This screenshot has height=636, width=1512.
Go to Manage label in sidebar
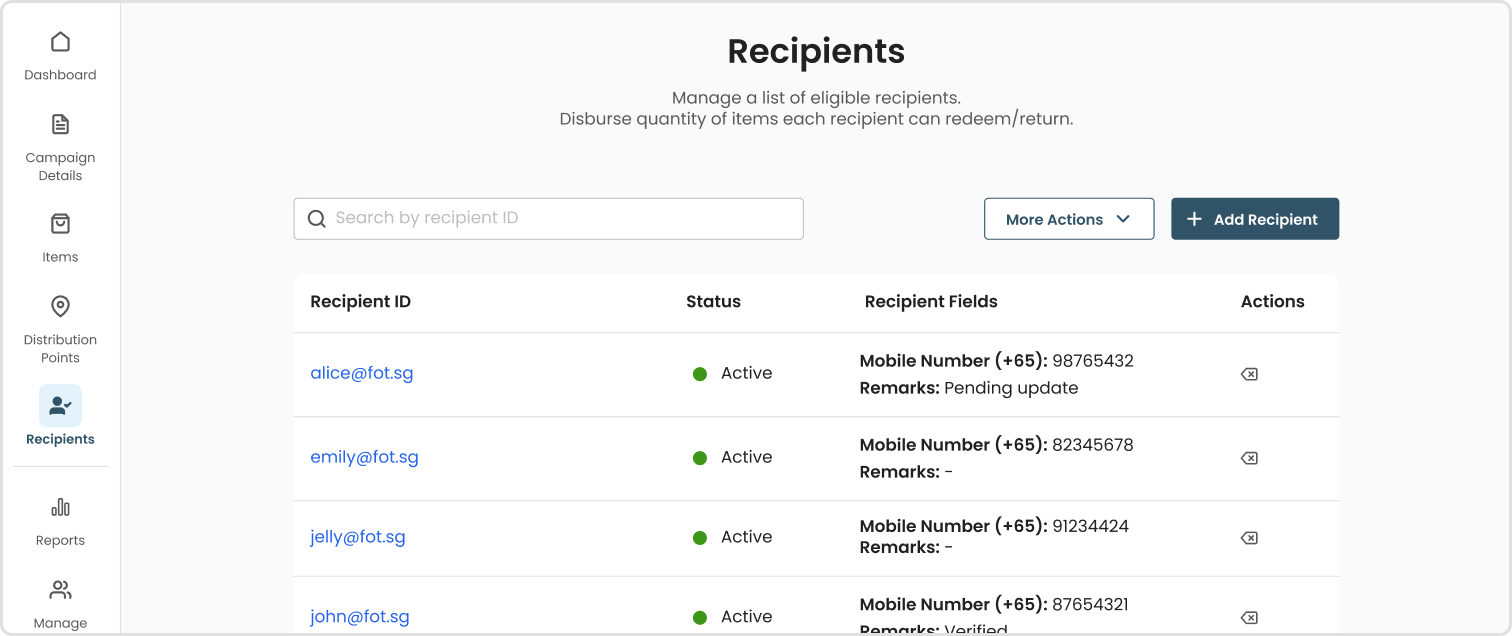[x=60, y=623]
